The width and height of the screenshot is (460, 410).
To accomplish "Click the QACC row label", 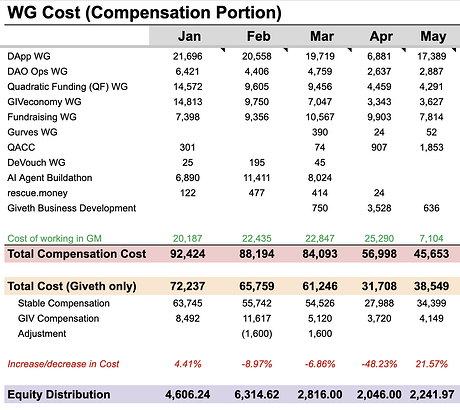I will point(21,147).
